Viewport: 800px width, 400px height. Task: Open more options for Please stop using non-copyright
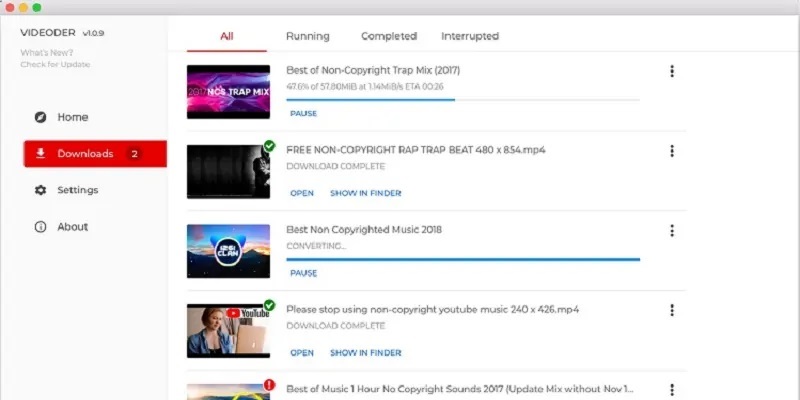point(672,310)
